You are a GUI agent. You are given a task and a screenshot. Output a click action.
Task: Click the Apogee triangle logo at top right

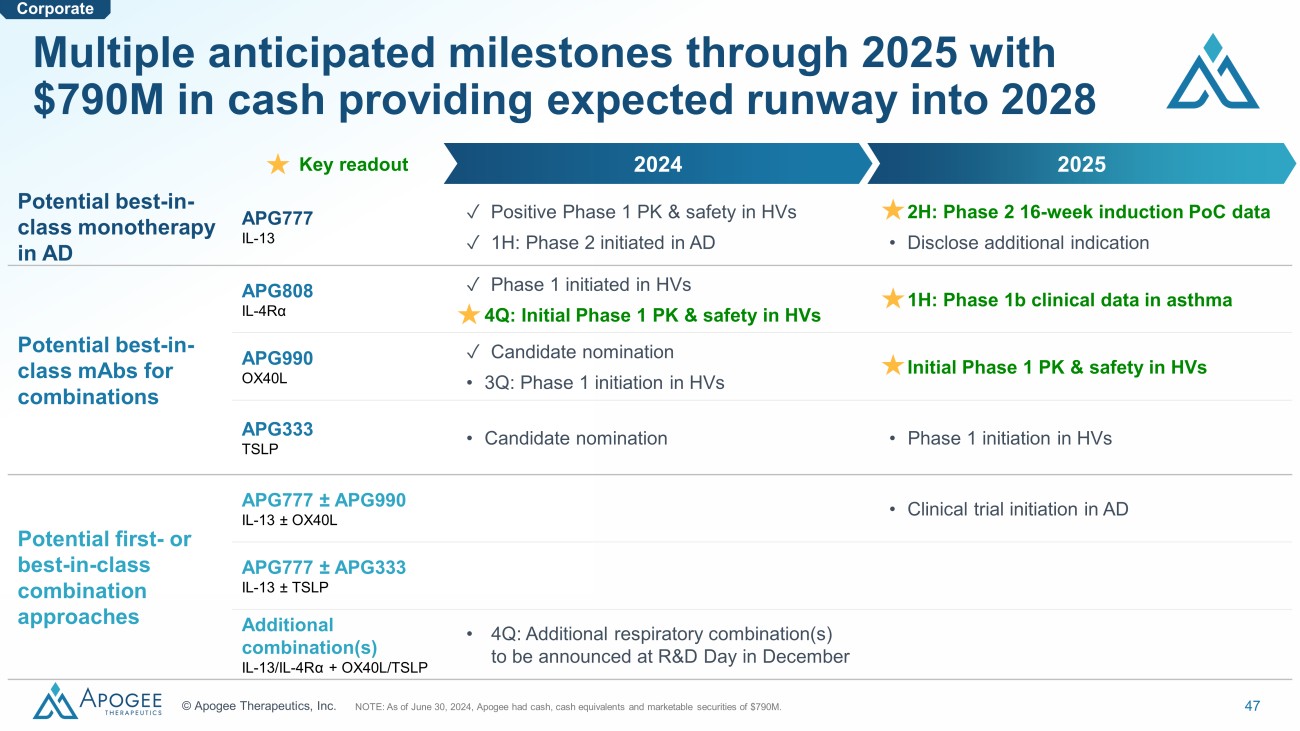click(1212, 72)
